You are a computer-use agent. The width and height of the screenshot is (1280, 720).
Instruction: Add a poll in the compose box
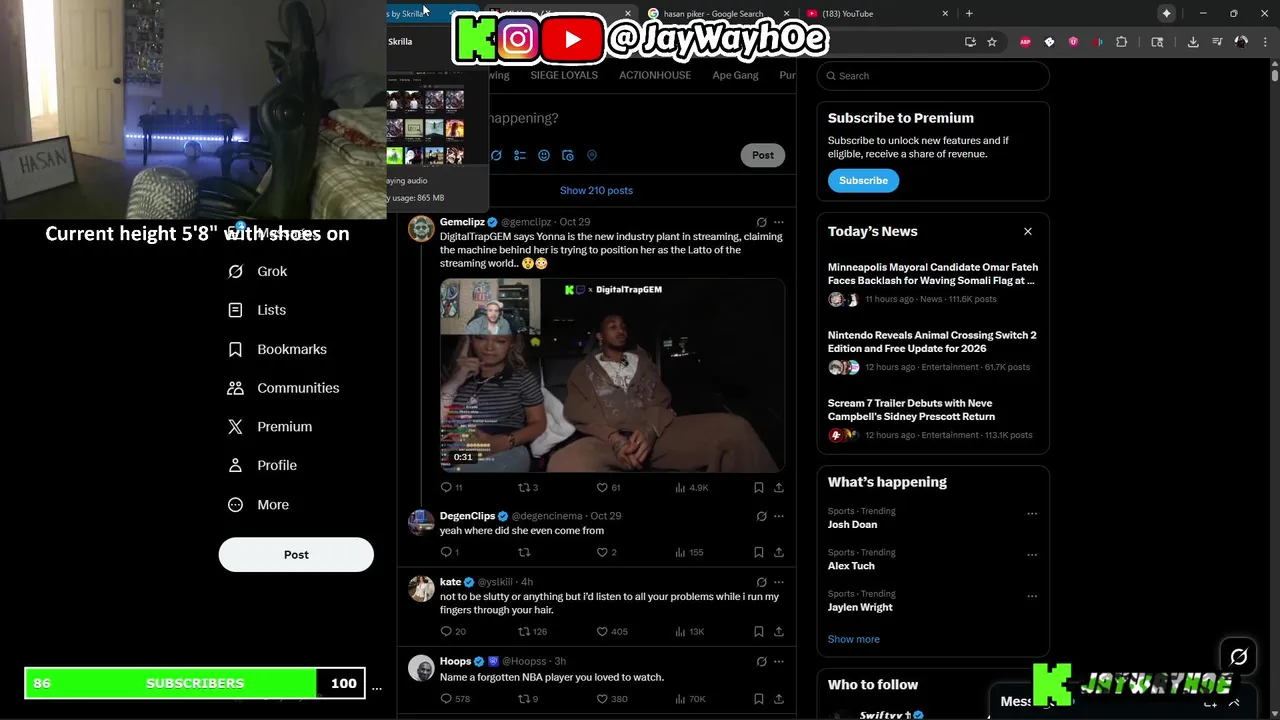520,155
